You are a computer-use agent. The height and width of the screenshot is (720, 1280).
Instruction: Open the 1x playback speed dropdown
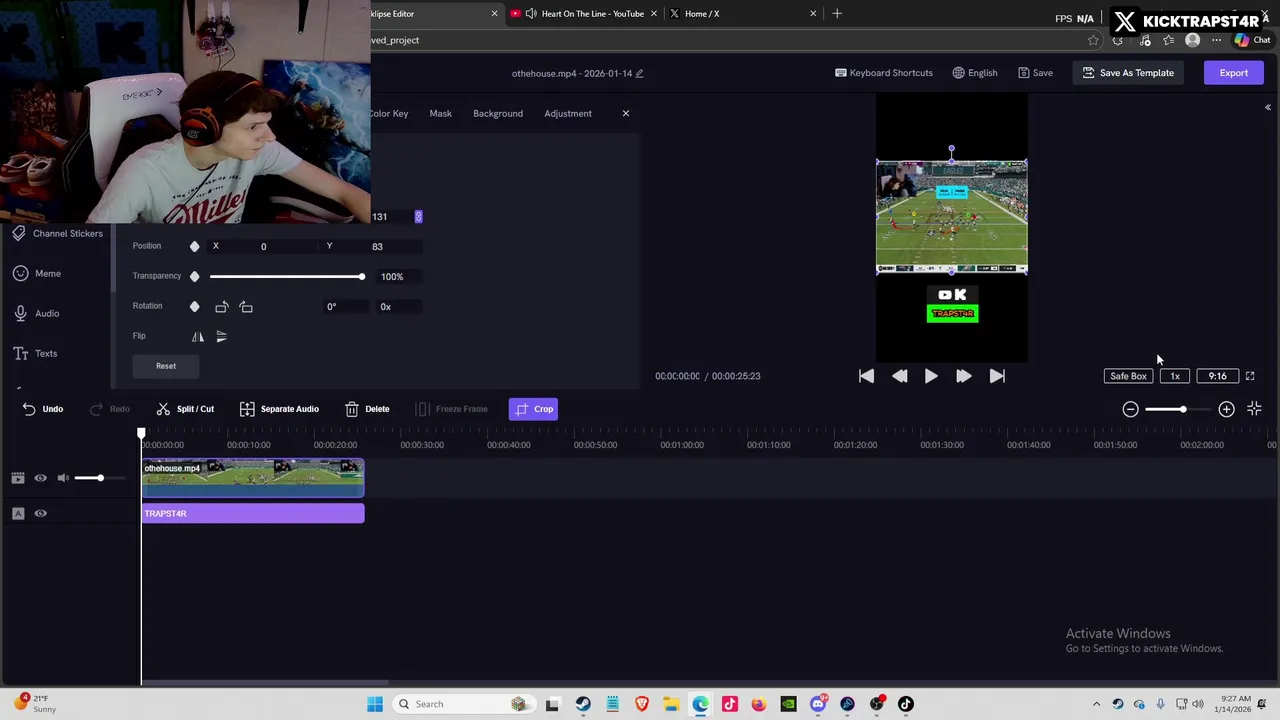(1175, 376)
